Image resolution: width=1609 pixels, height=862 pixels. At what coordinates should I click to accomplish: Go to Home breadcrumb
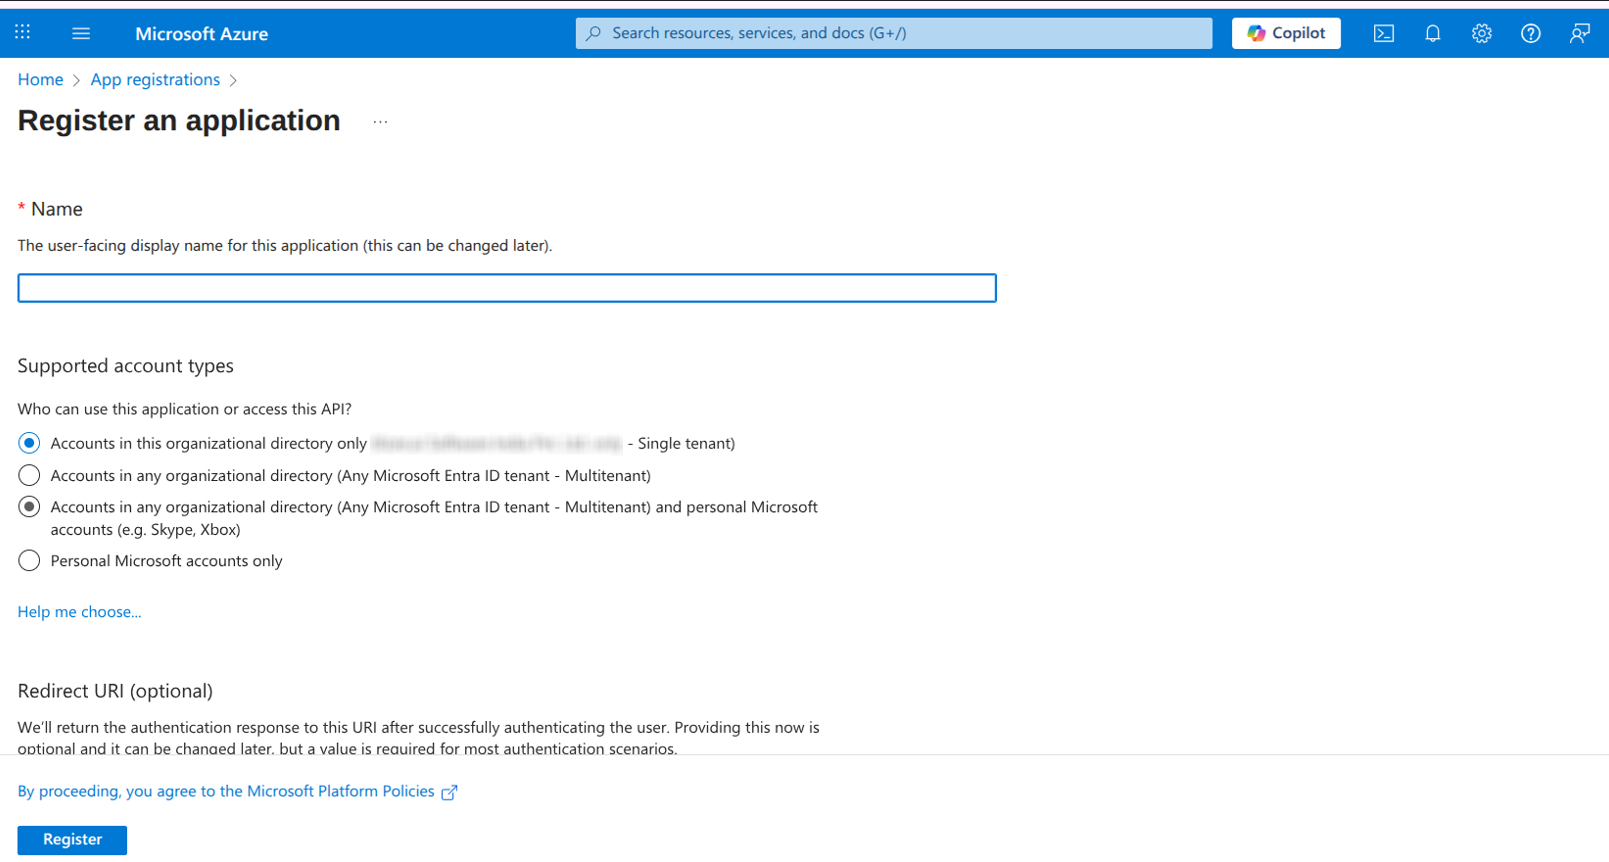point(40,79)
